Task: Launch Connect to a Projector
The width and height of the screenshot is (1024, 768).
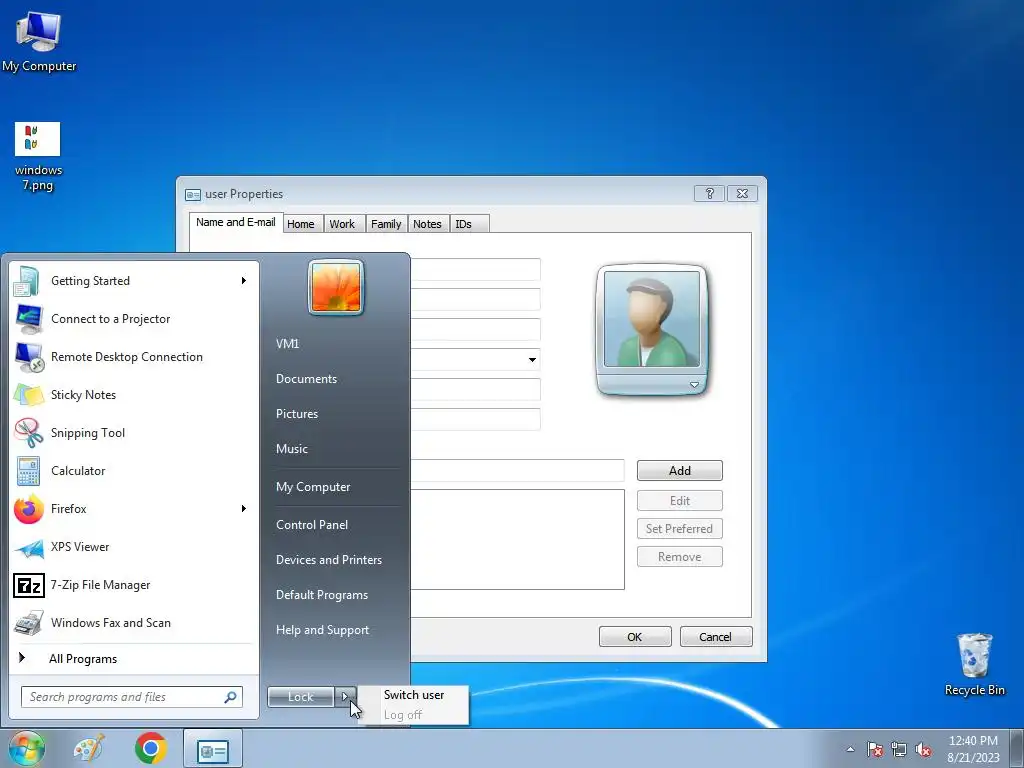Action: pos(134,319)
